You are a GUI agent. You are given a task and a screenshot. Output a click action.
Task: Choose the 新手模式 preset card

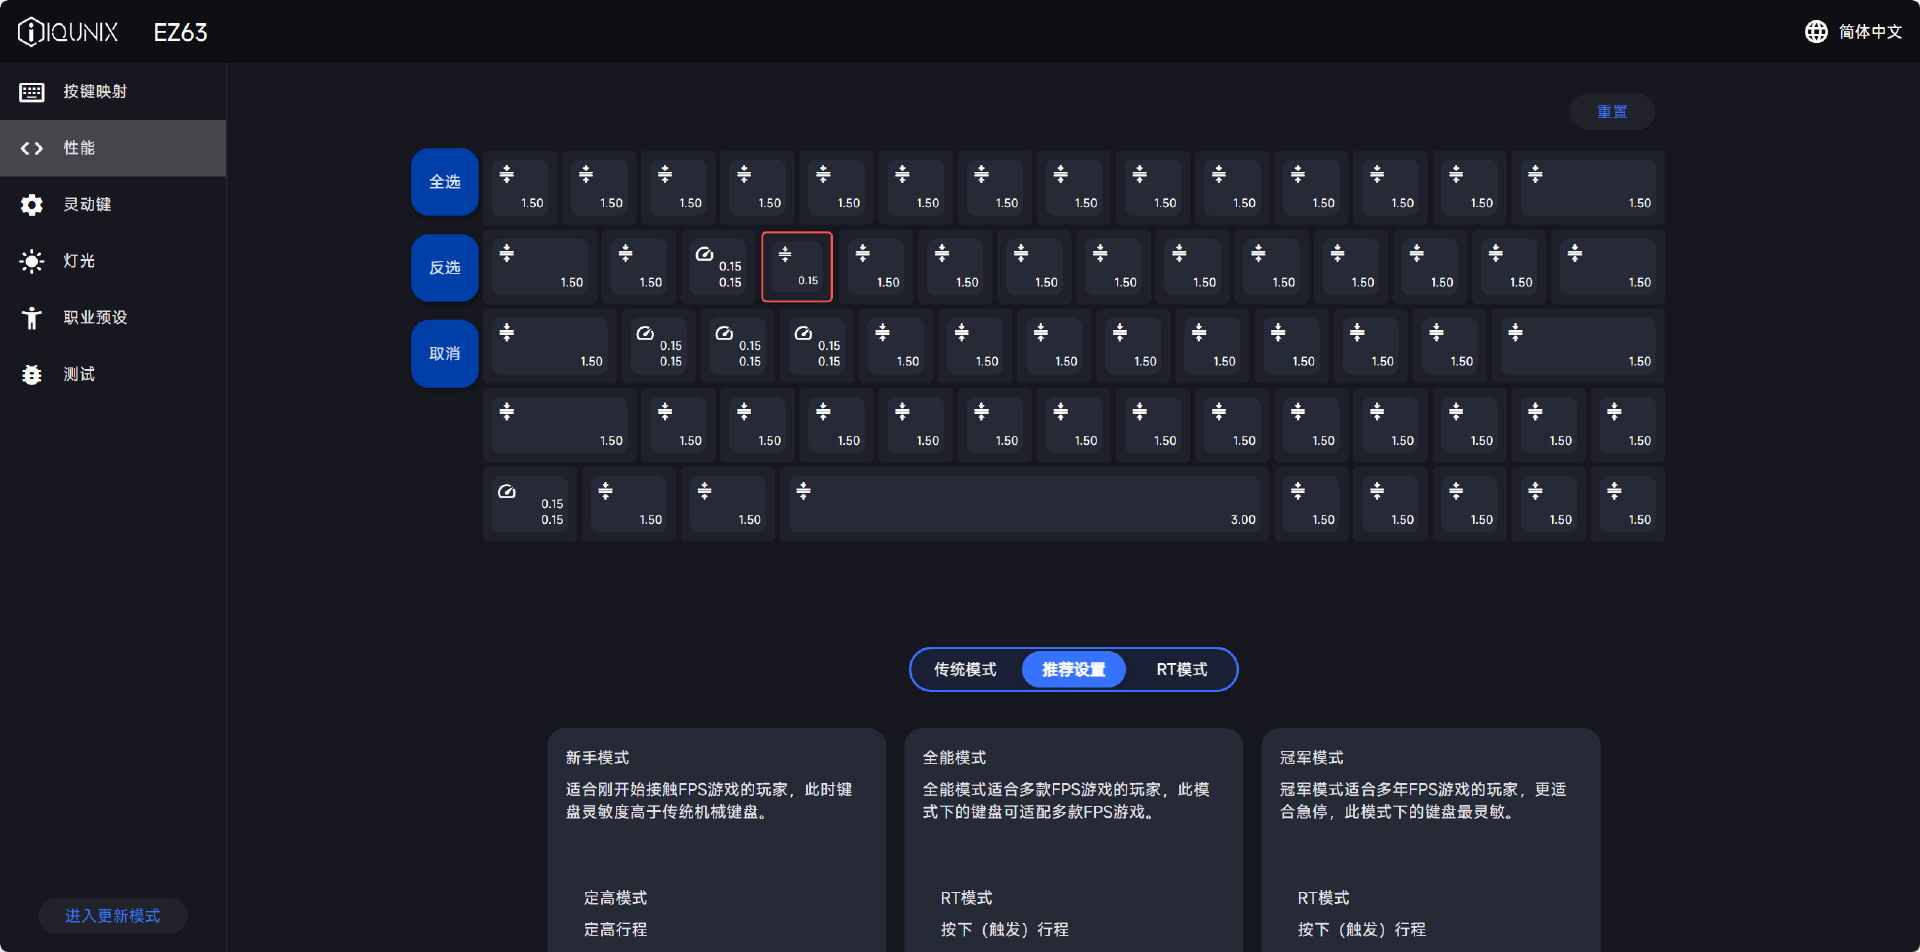(x=717, y=840)
